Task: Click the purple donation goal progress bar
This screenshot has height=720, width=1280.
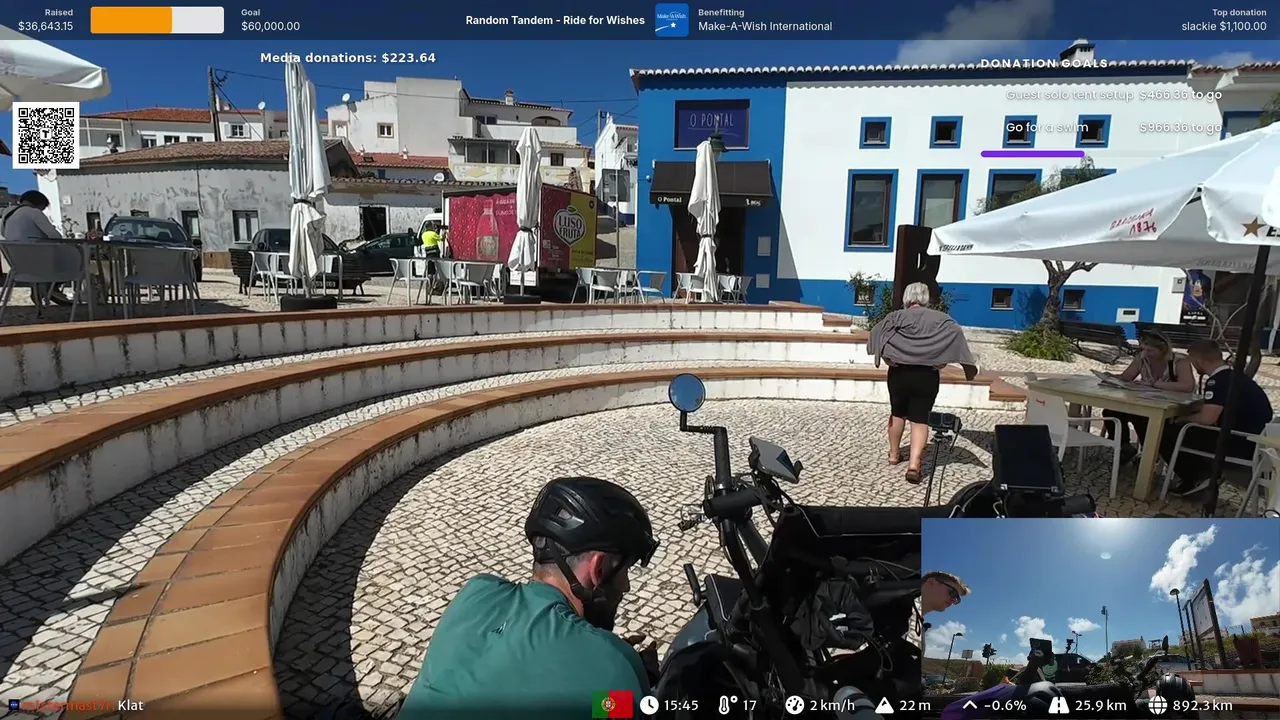Action: (x=1032, y=154)
